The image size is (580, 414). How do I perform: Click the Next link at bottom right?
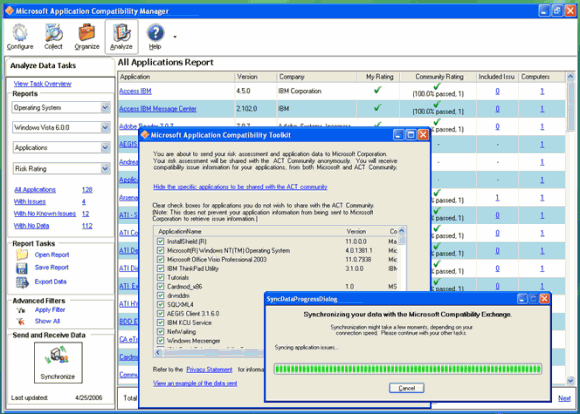point(564,398)
